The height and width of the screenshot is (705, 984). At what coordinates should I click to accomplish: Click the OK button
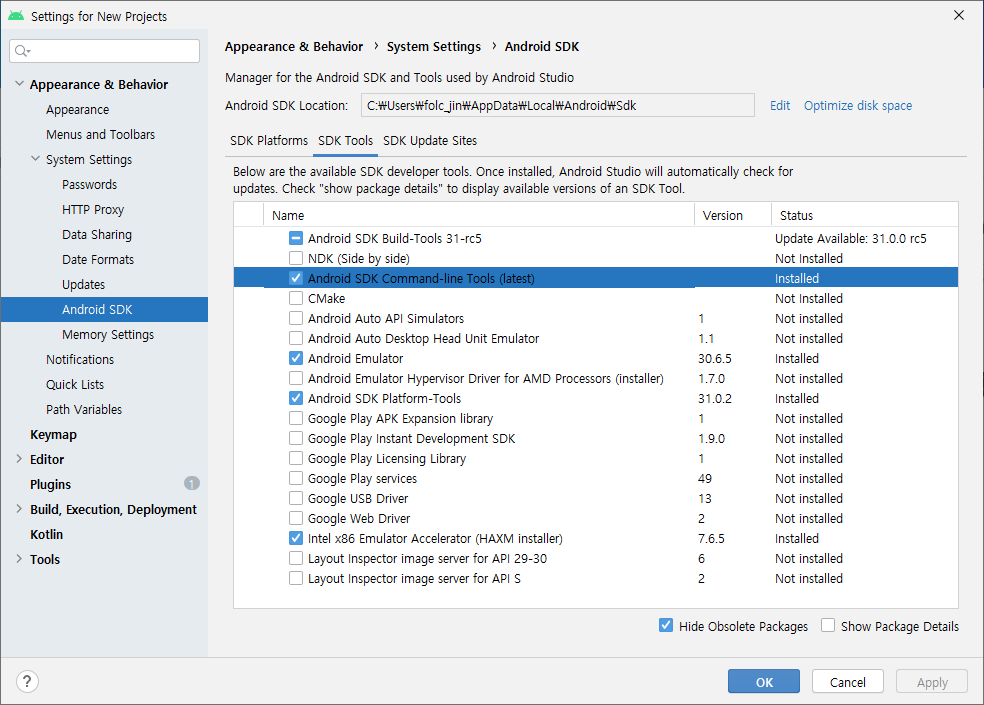[x=764, y=682]
